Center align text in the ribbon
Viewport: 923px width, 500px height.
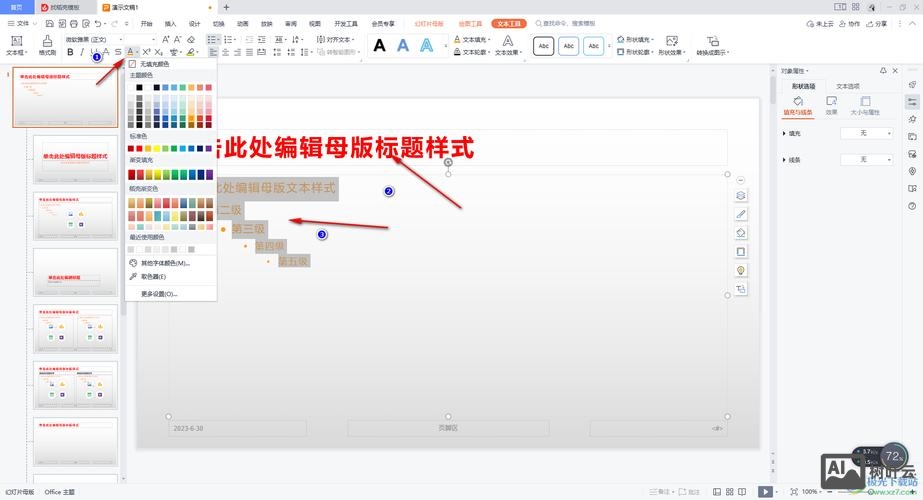(x=225, y=52)
